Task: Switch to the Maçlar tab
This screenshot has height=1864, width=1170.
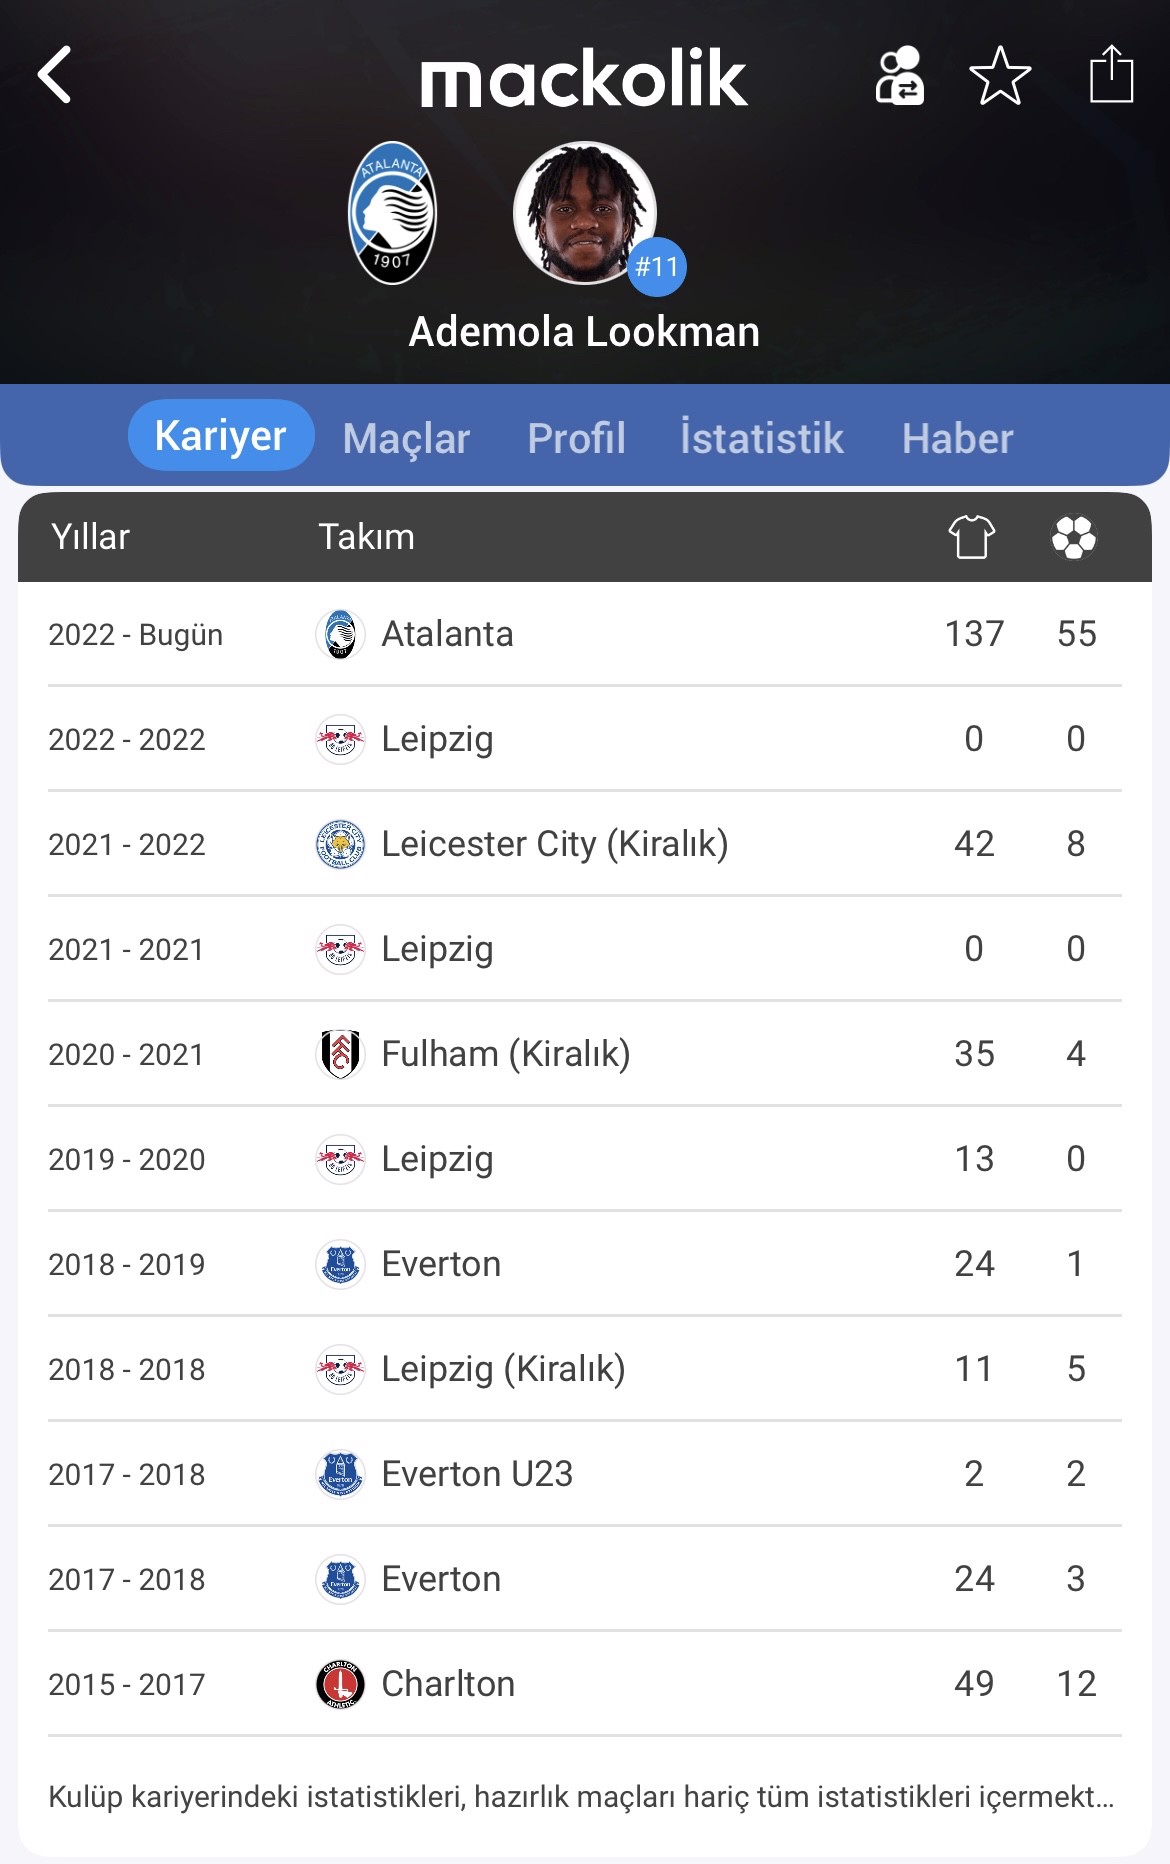Action: pos(406,438)
